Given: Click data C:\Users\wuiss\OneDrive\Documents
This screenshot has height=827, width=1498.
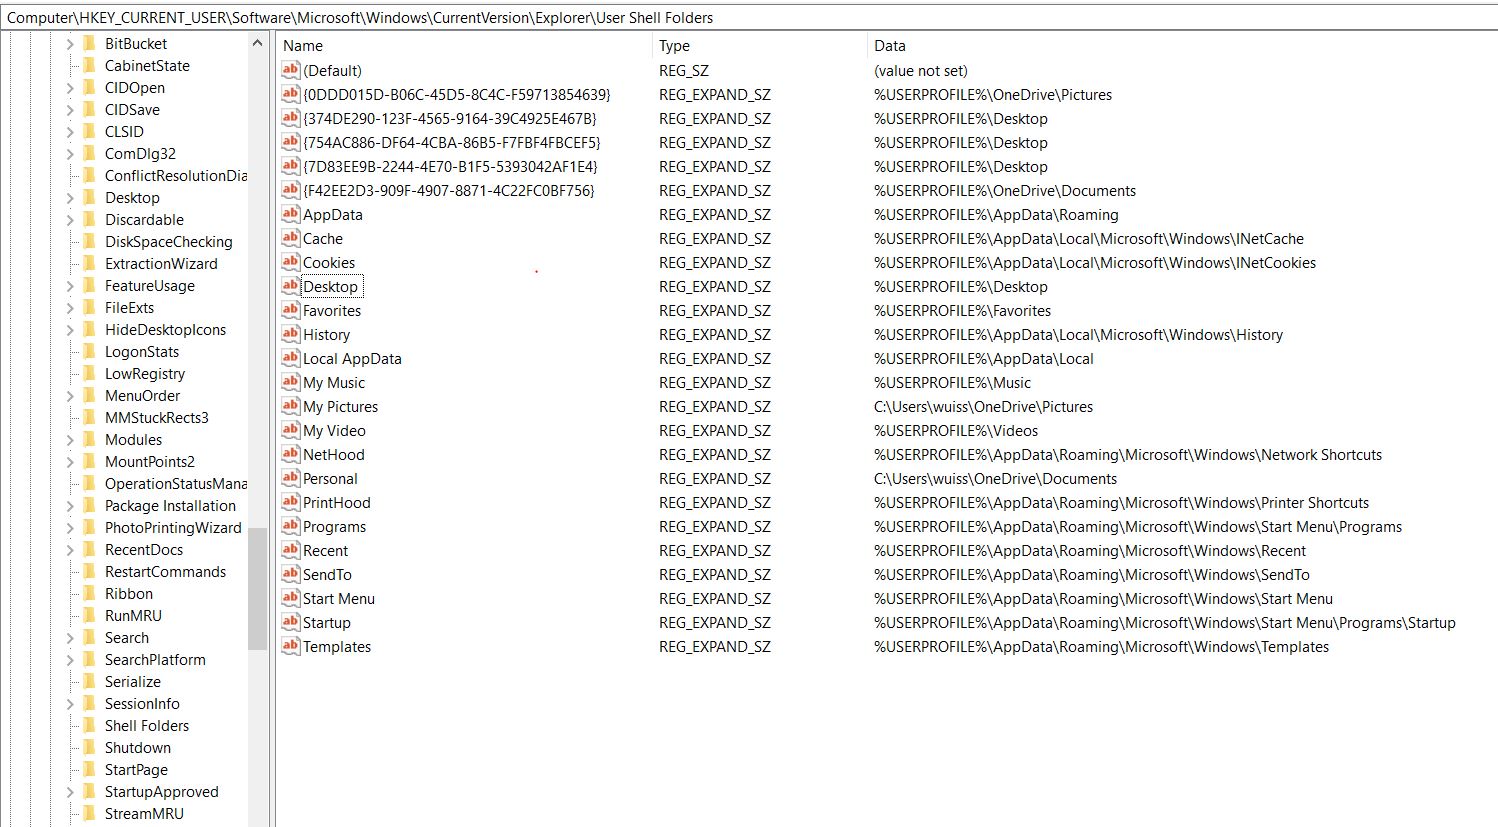Looking at the screenshot, I should point(995,478).
